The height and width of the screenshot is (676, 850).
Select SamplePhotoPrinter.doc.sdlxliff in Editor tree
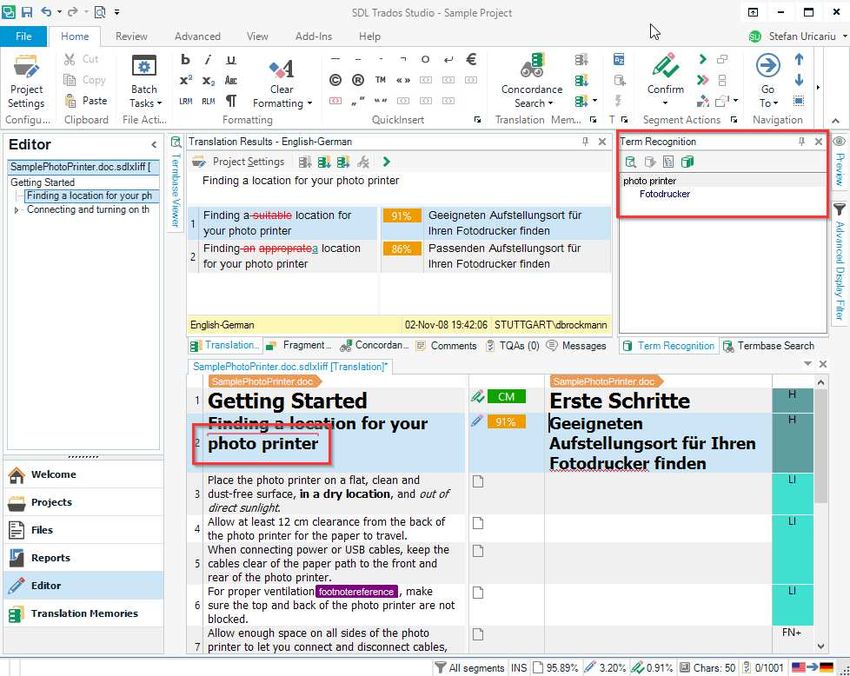pos(83,167)
